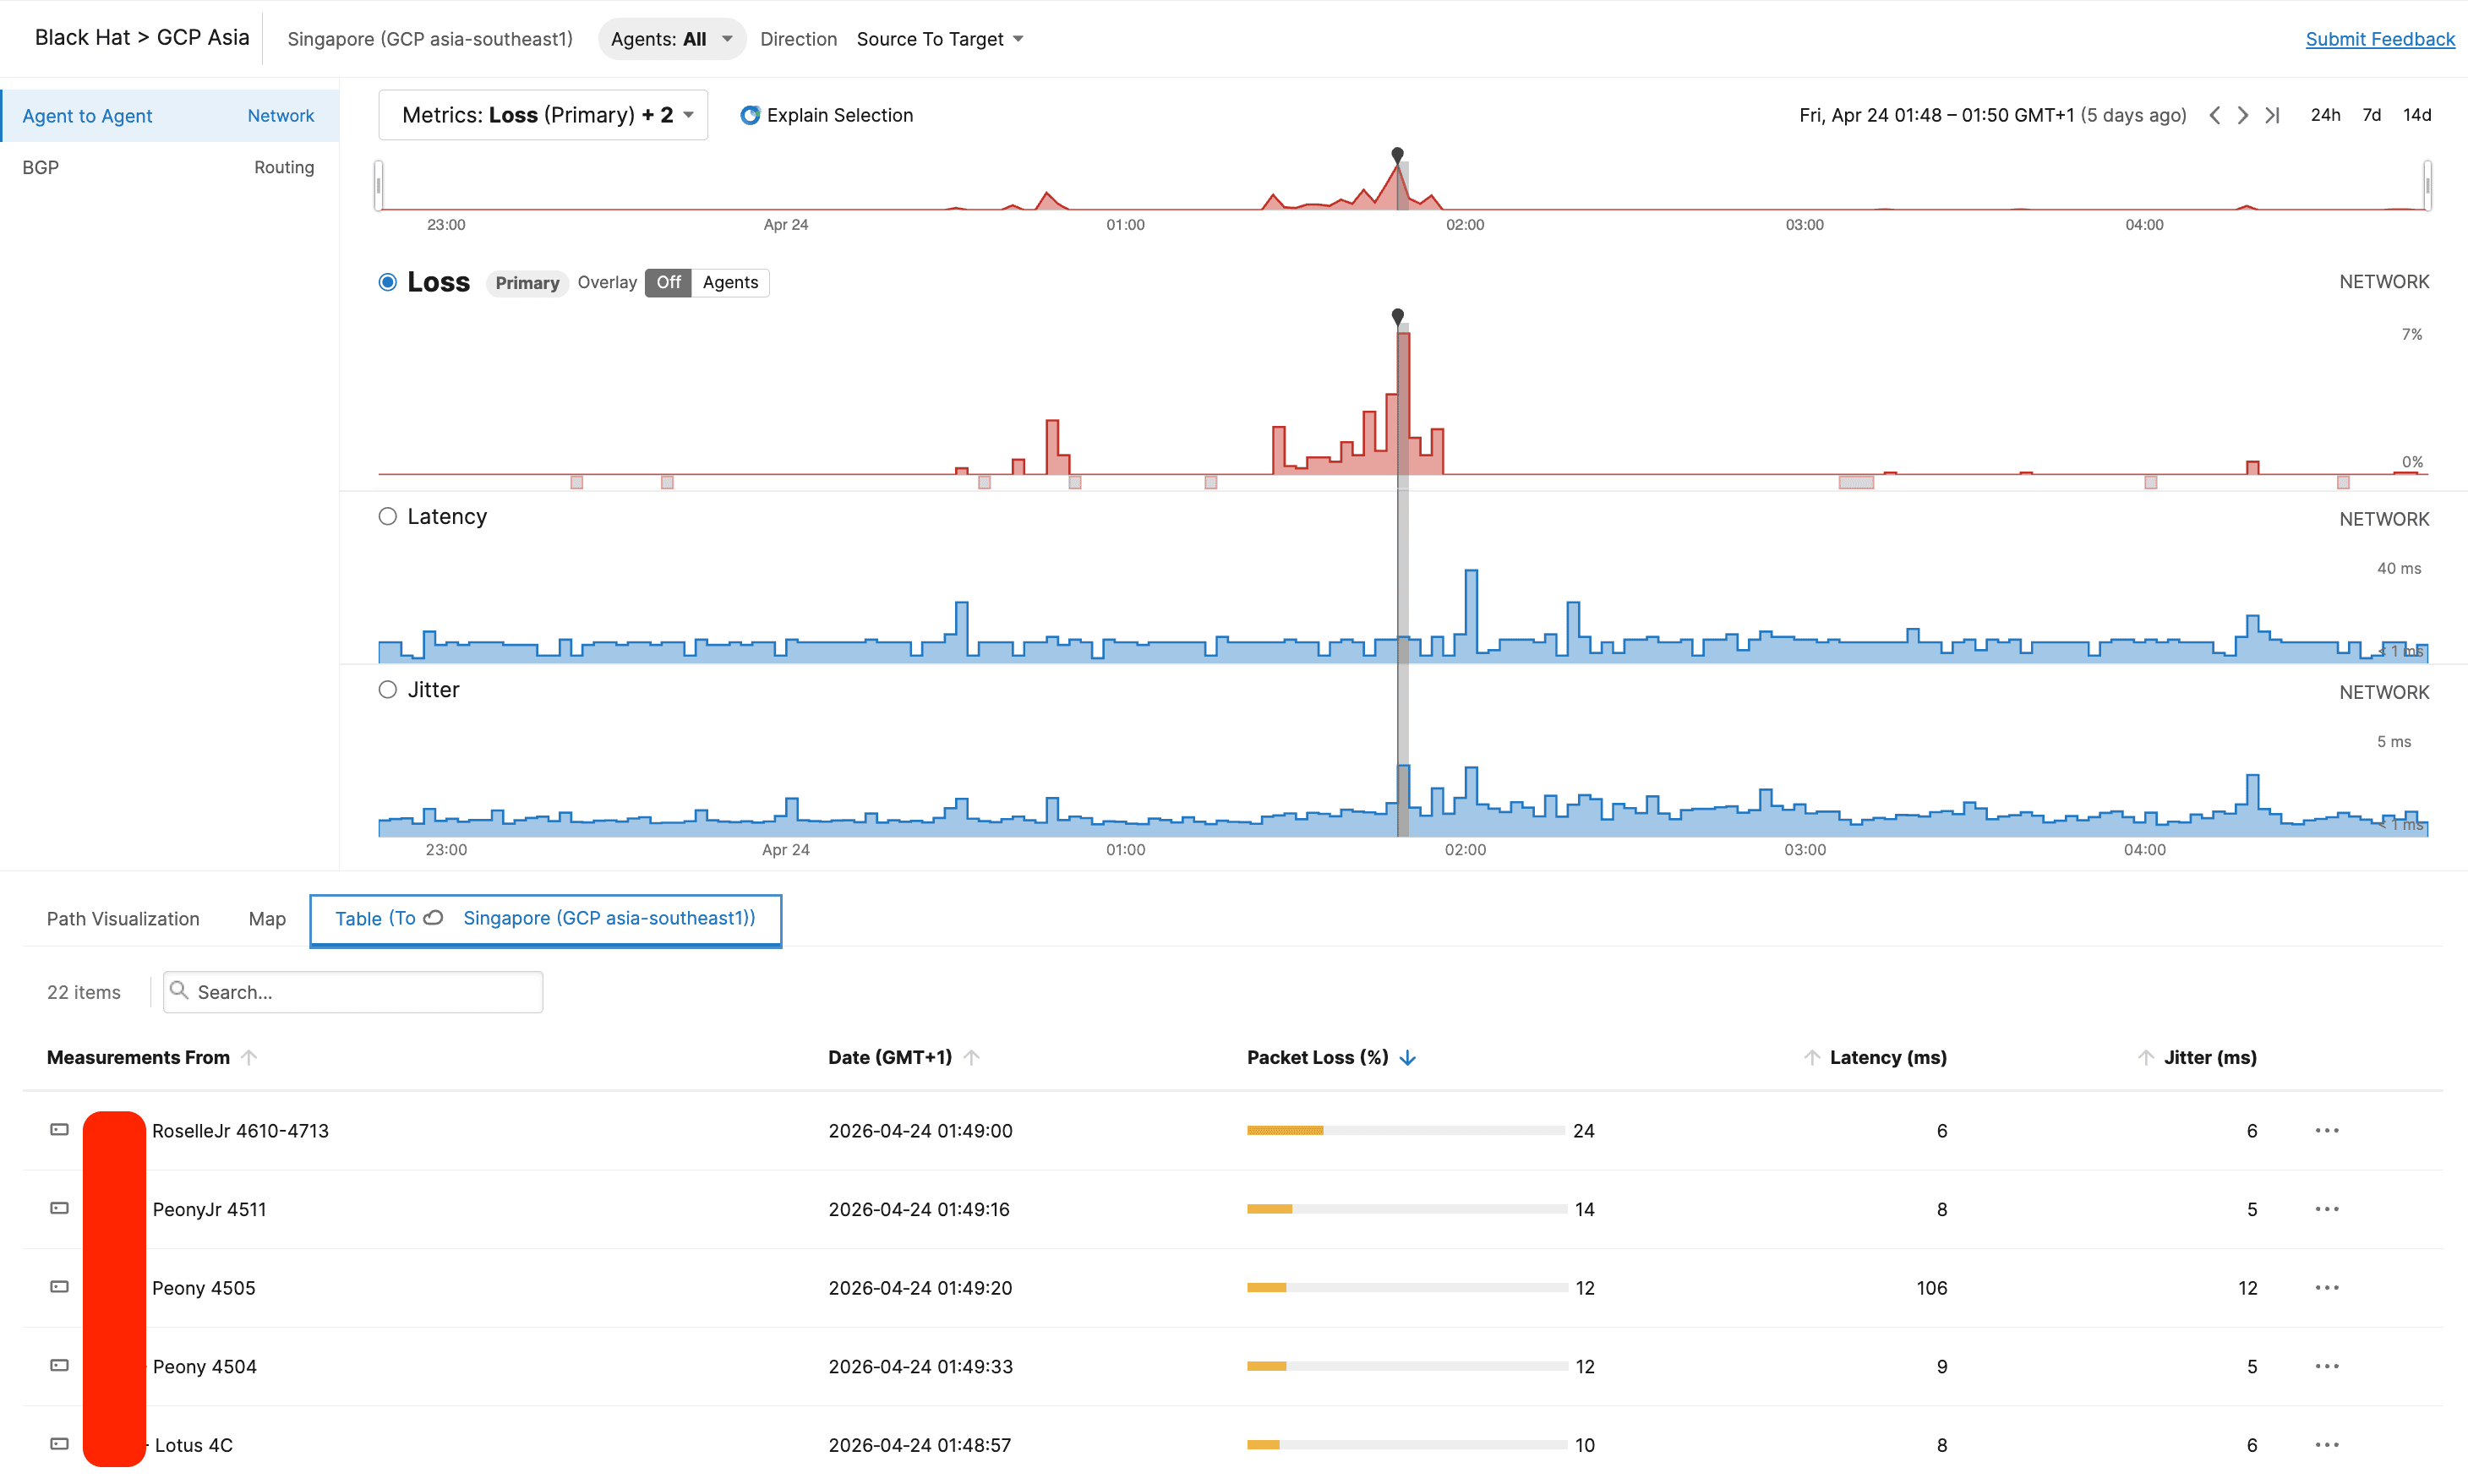The width and height of the screenshot is (2468, 1484).
Task: Jump to latest time interval arrow
Action: pos(2272,115)
